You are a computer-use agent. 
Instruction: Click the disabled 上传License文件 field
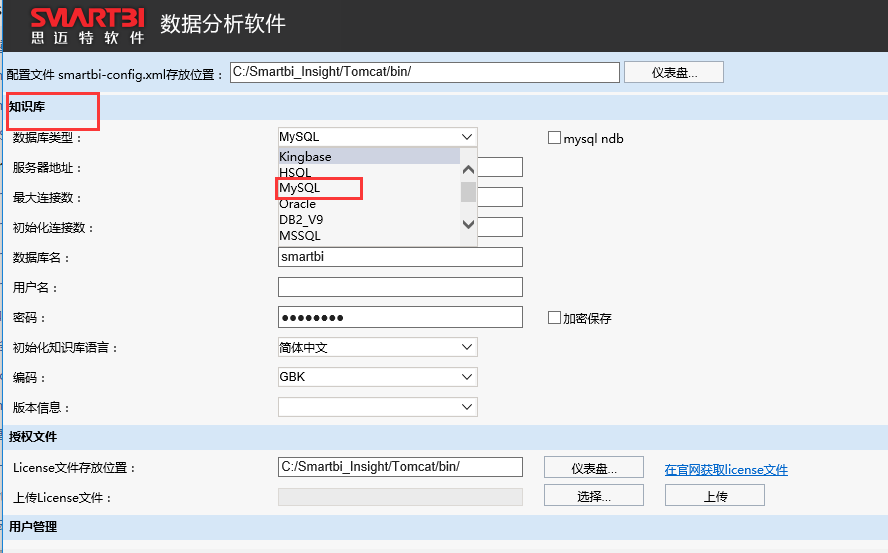(x=400, y=497)
